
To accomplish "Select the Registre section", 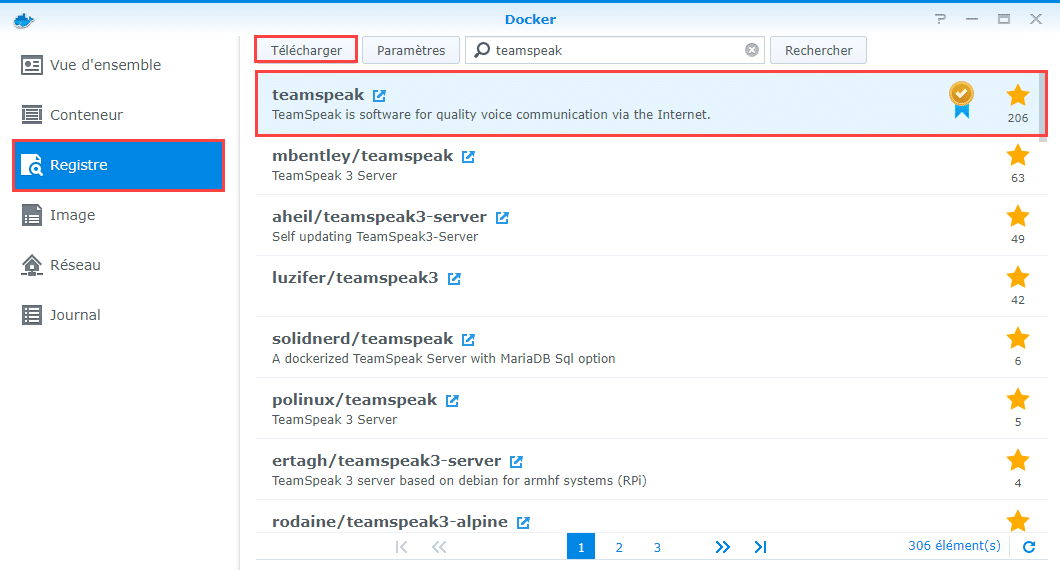I will (x=118, y=165).
